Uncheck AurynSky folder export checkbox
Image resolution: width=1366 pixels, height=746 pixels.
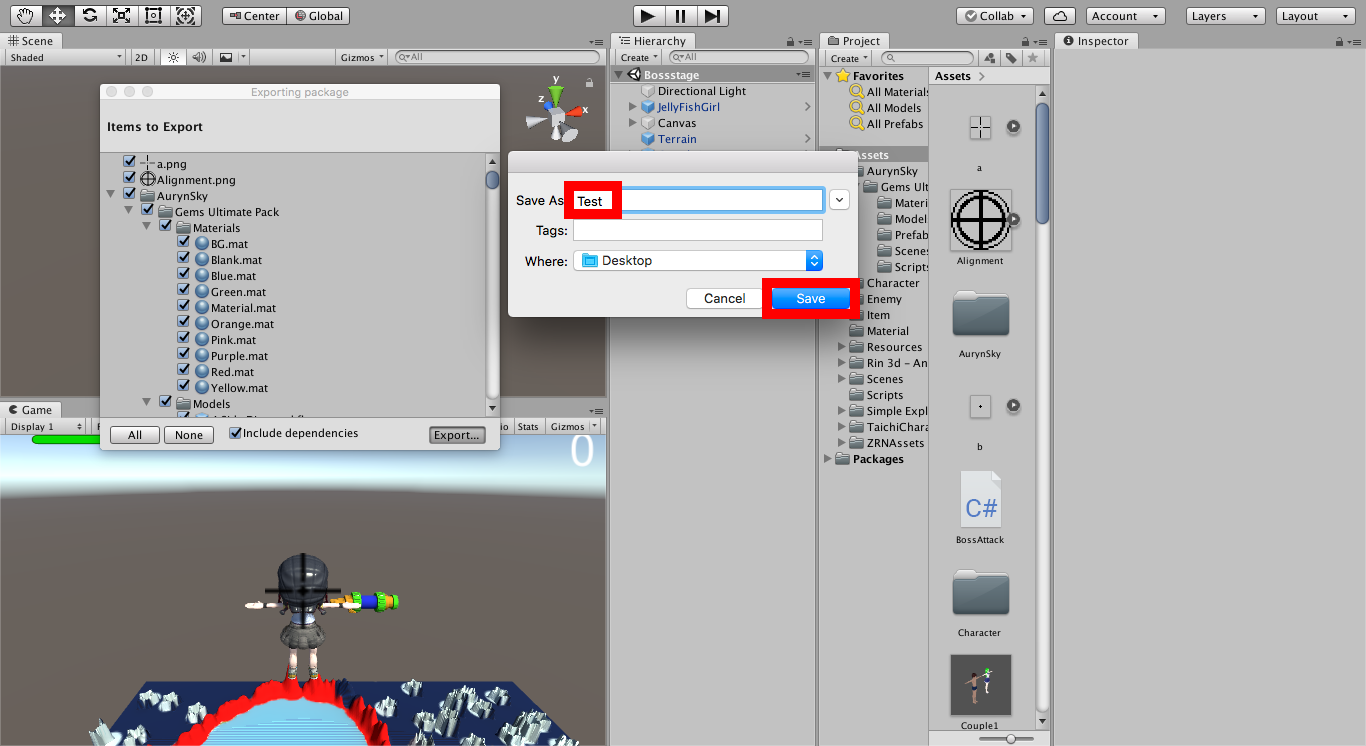(129, 194)
